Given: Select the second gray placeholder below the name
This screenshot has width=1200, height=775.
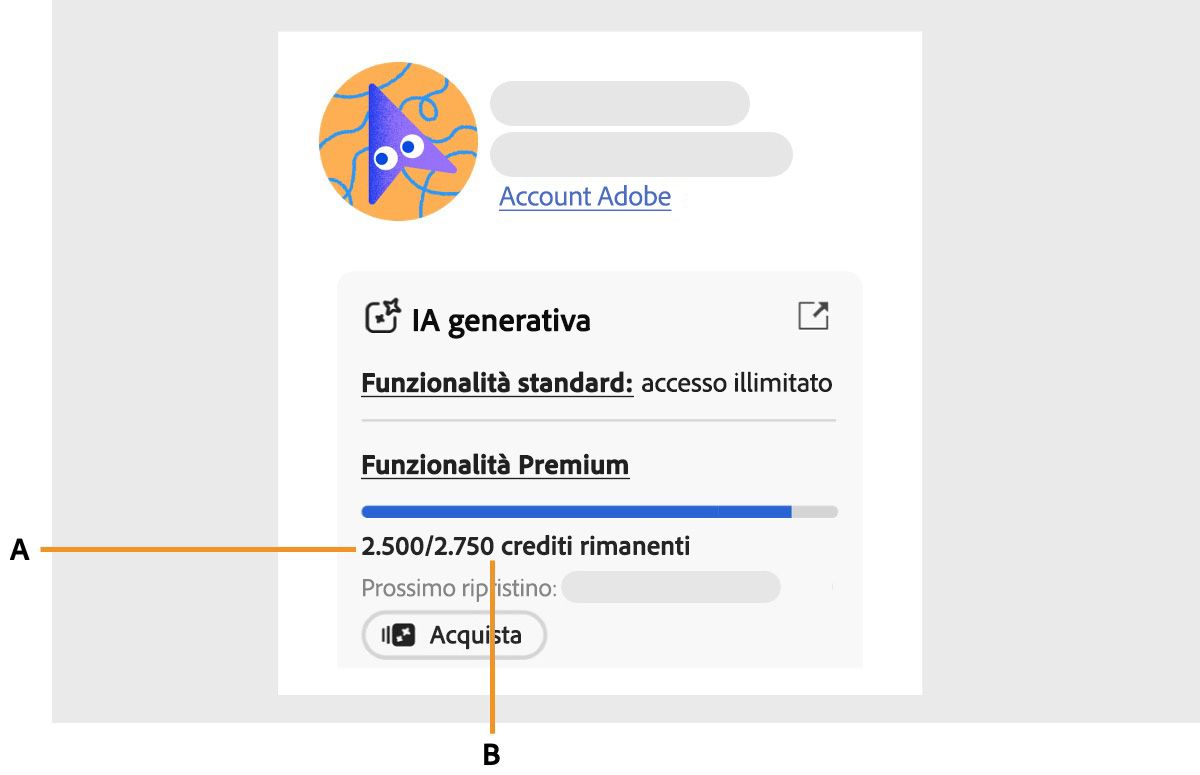Looking at the screenshot, I should 640,154.
